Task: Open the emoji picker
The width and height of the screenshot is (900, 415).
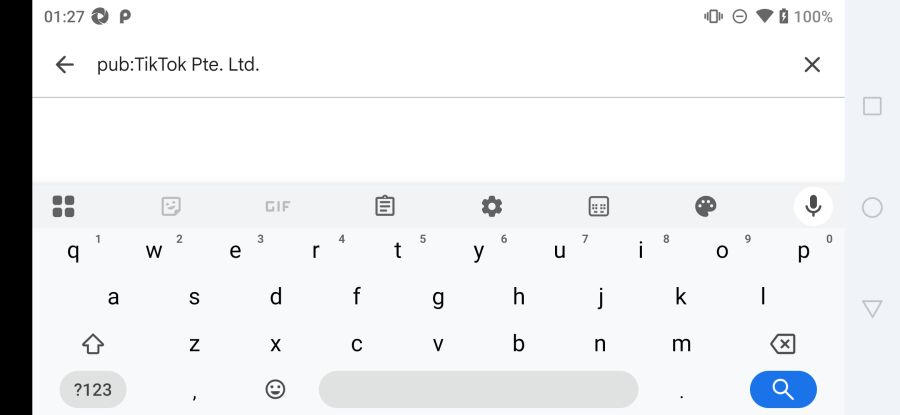Action: [275, 389]
